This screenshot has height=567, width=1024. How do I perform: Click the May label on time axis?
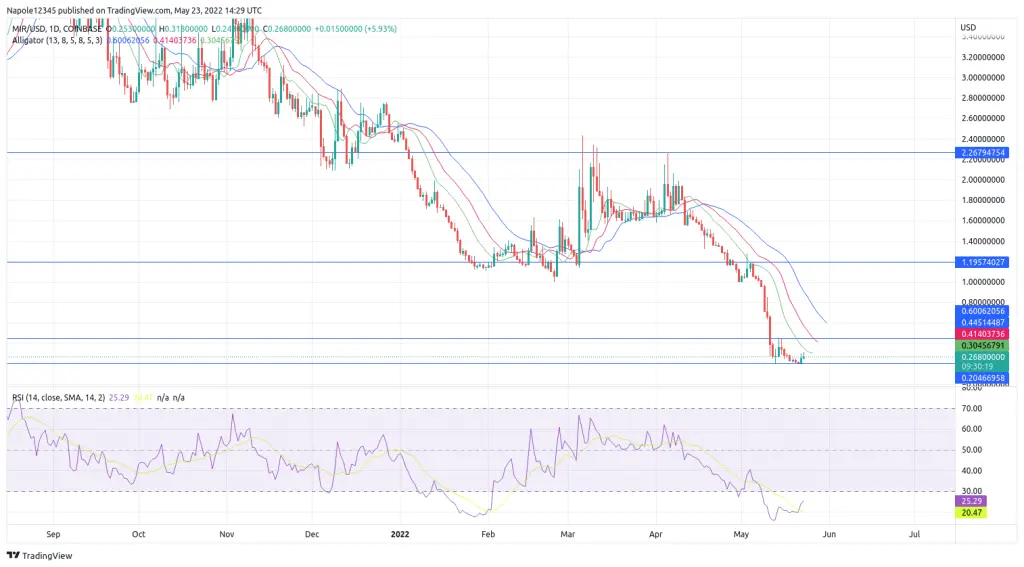coord(741,534)
